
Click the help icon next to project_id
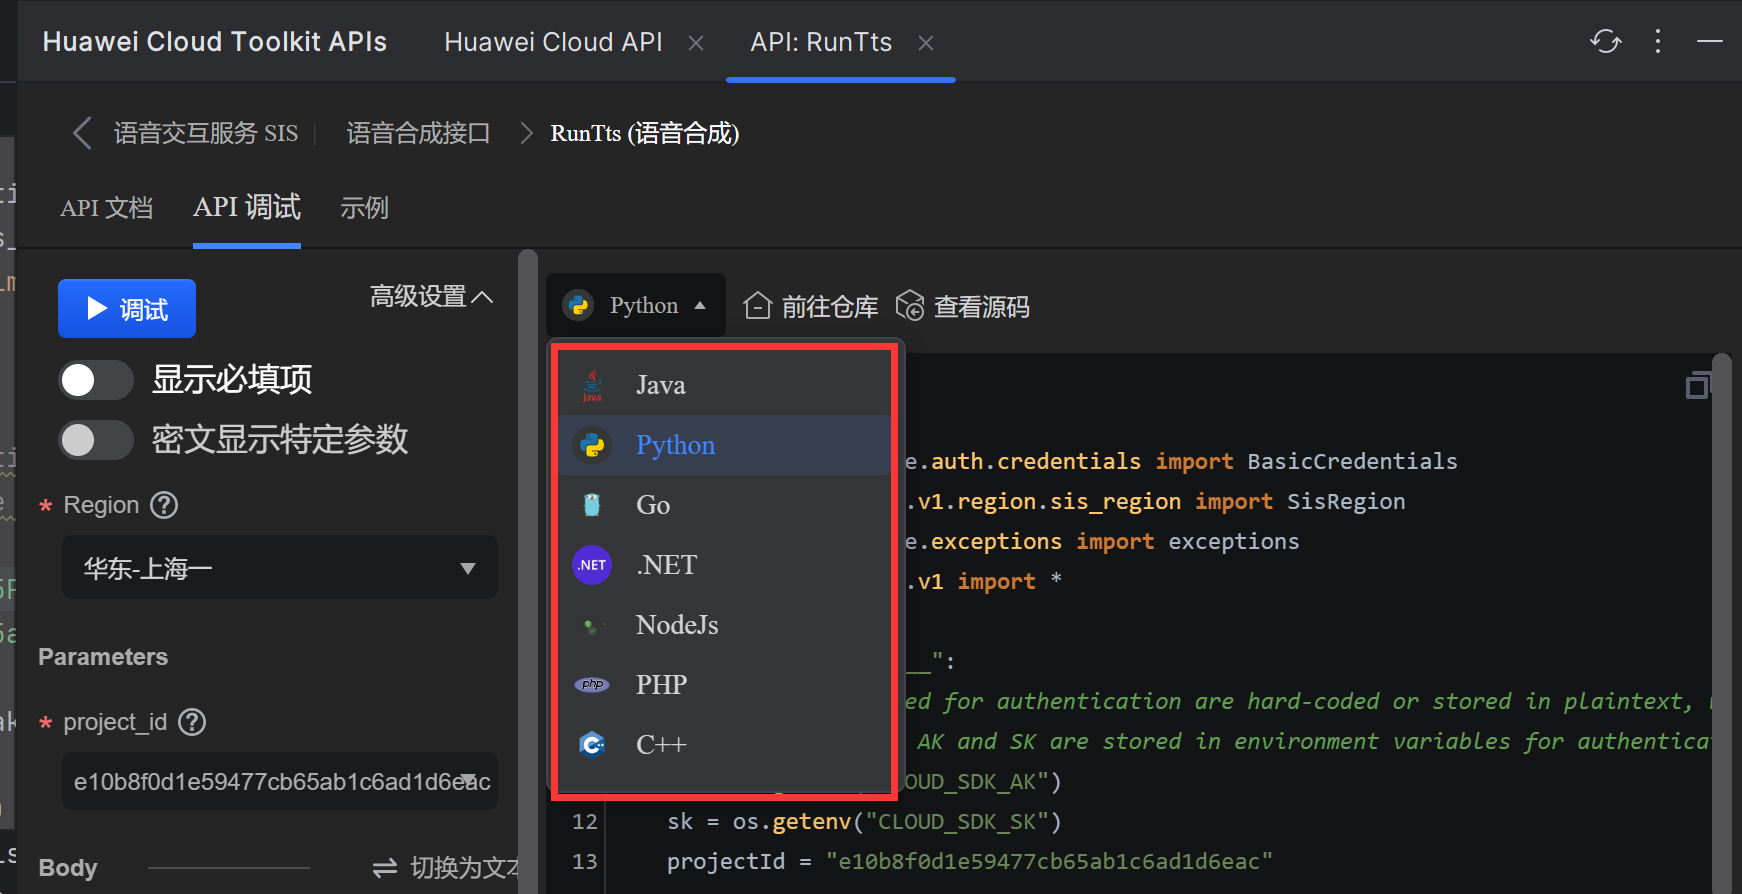coord(192,722)
